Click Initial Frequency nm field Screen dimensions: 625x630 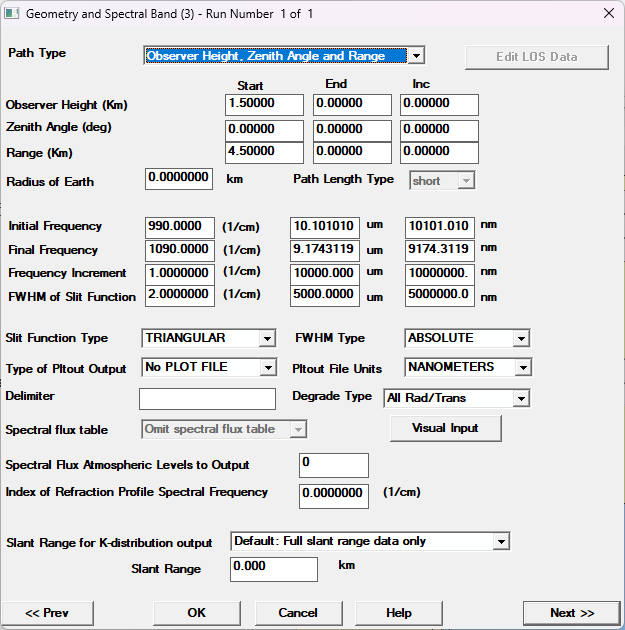coord(440,228)
